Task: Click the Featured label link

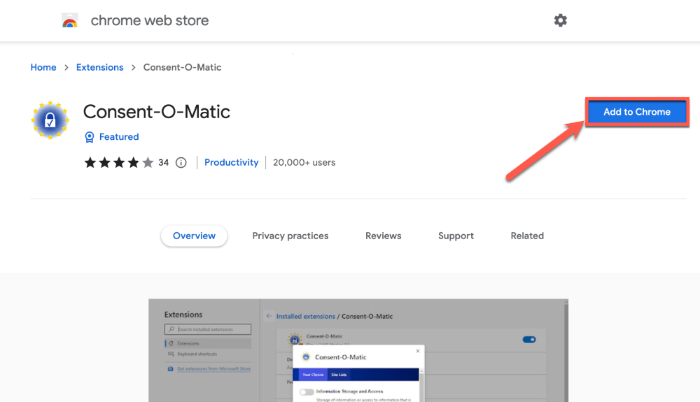Action: pos(119,137)
